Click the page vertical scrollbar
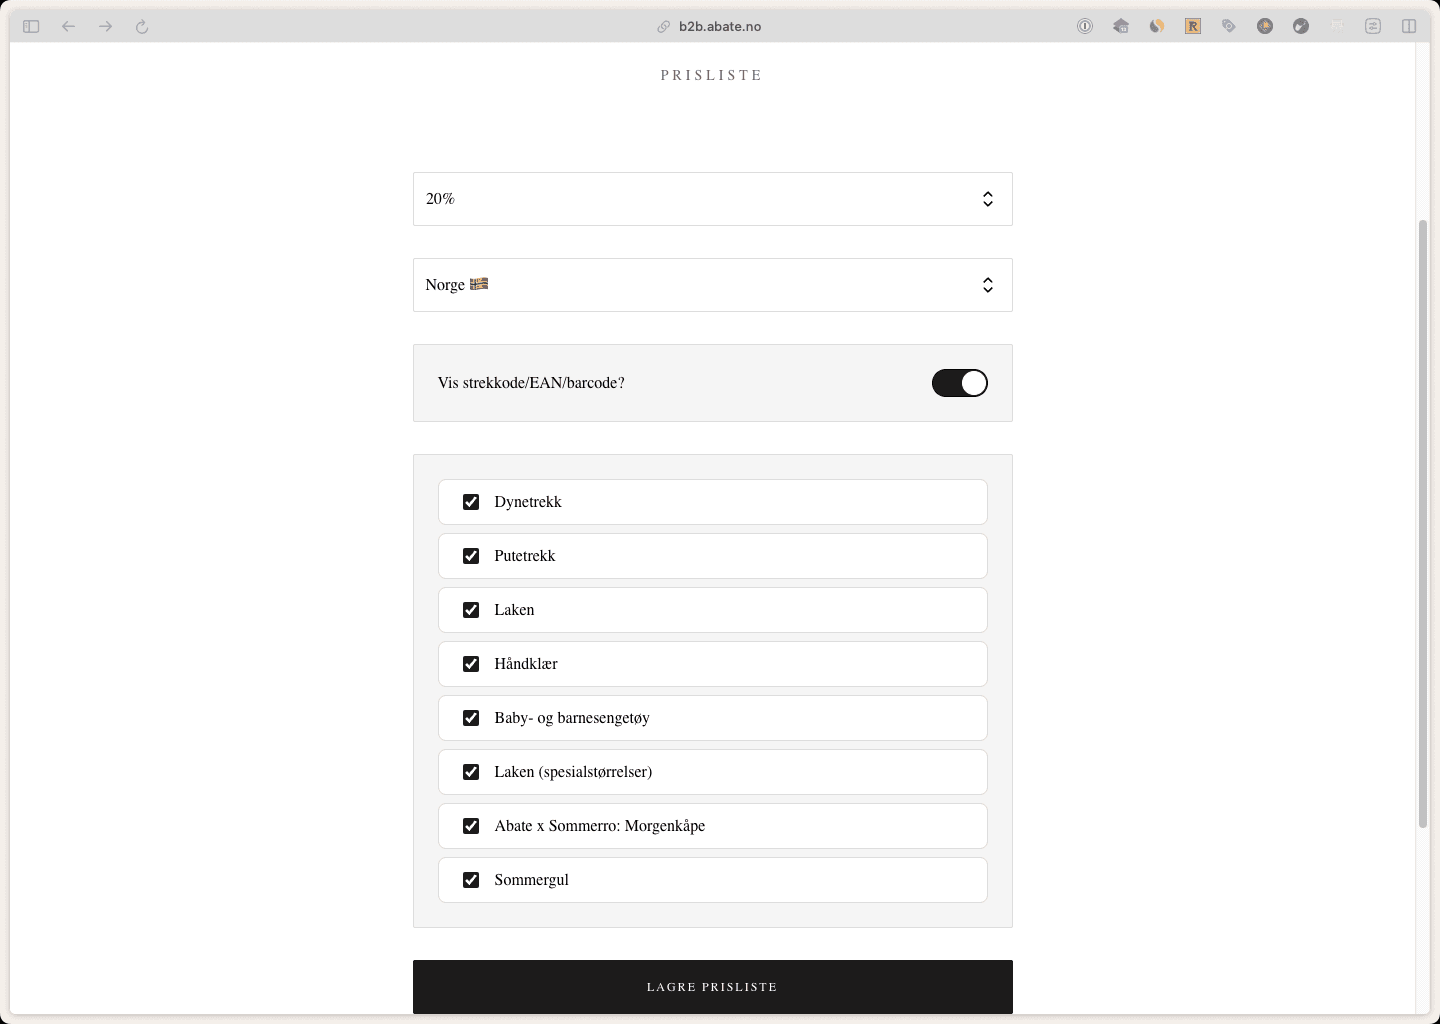Screen dimensions: 1440x1024 1422,520
